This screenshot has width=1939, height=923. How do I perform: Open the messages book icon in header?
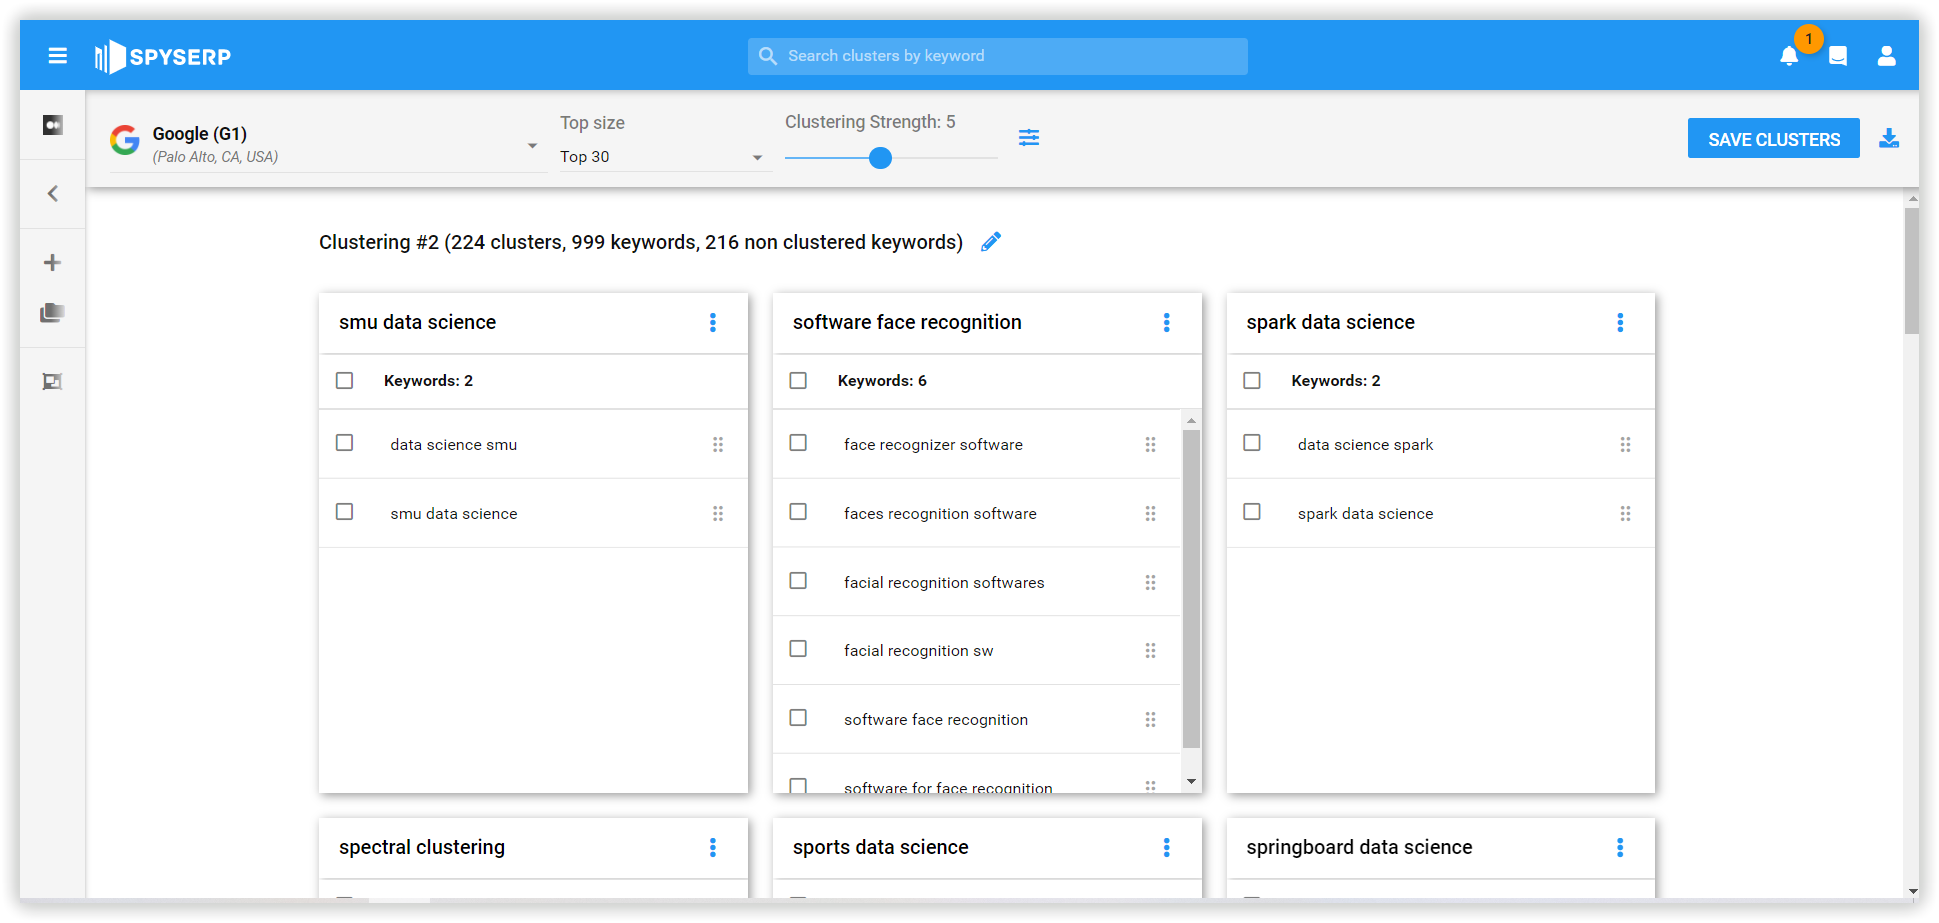1837,57
